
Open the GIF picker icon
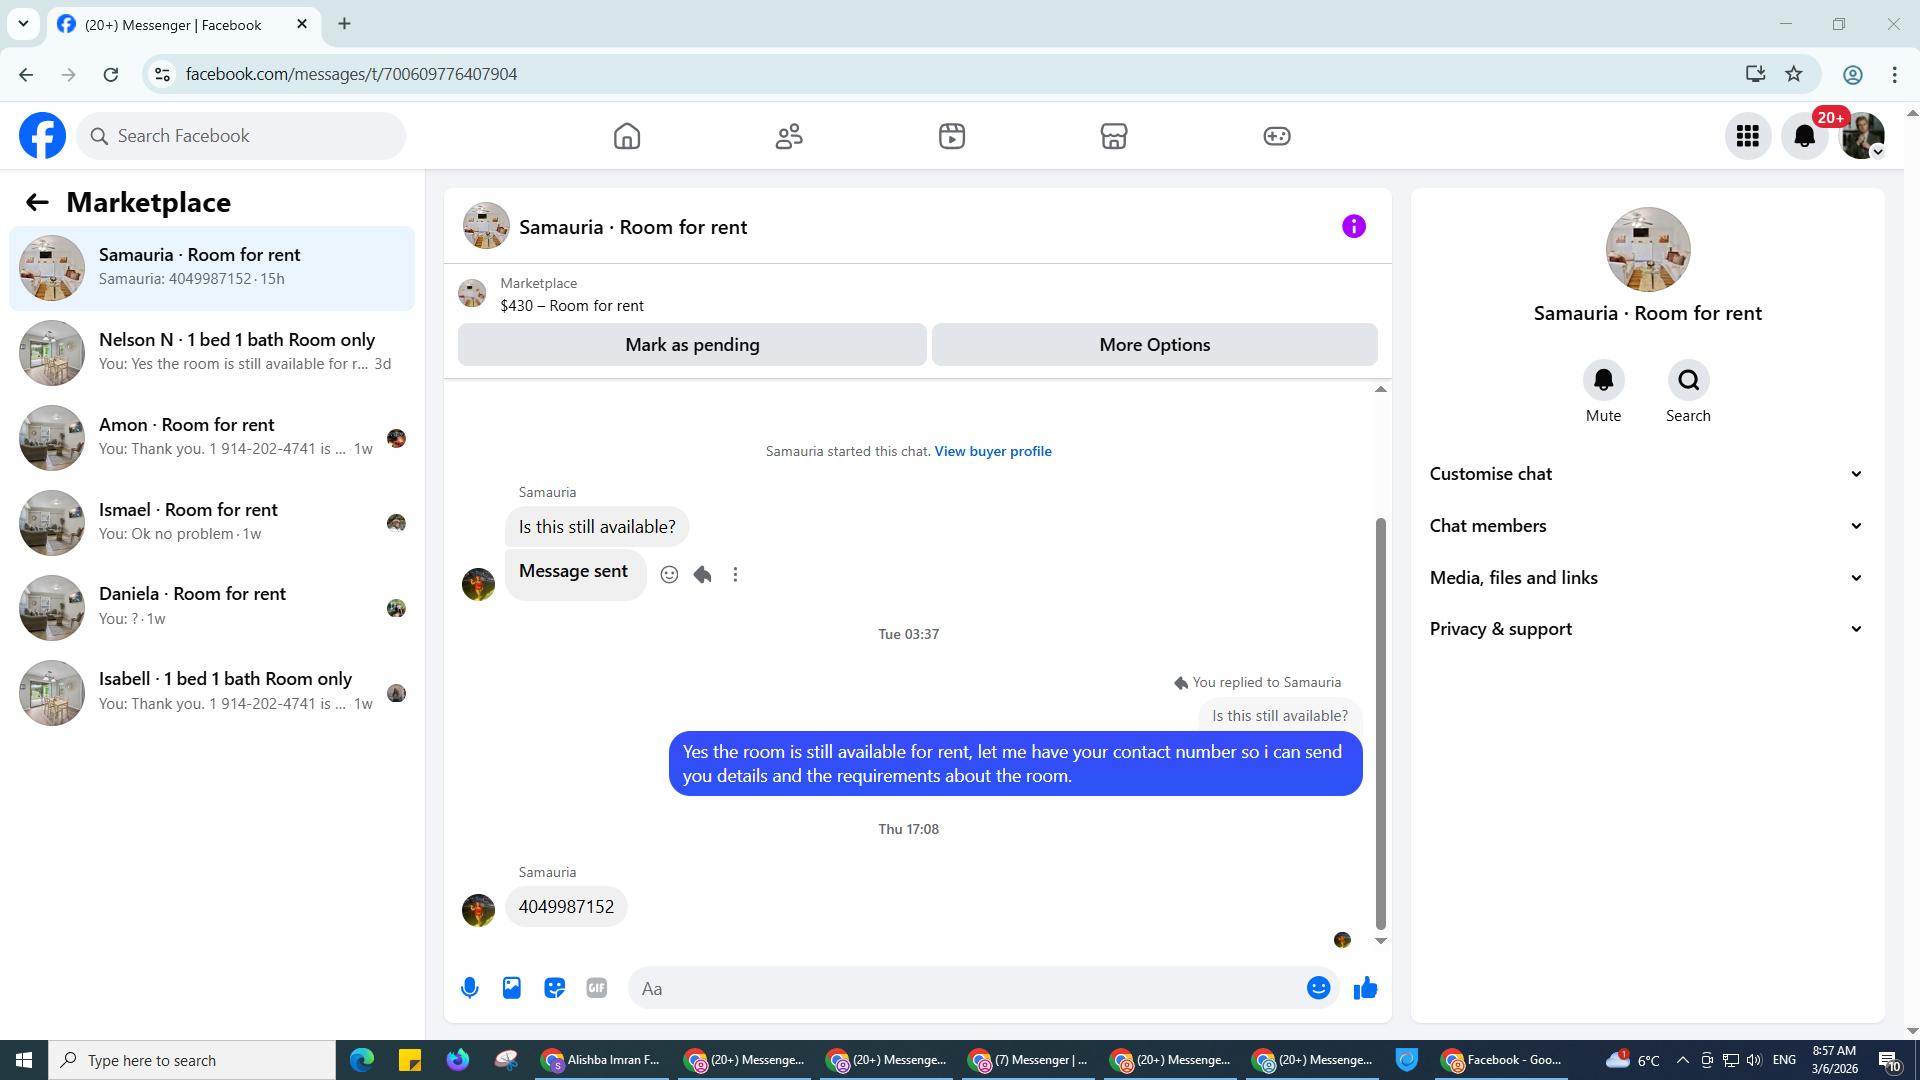point(597,988)
